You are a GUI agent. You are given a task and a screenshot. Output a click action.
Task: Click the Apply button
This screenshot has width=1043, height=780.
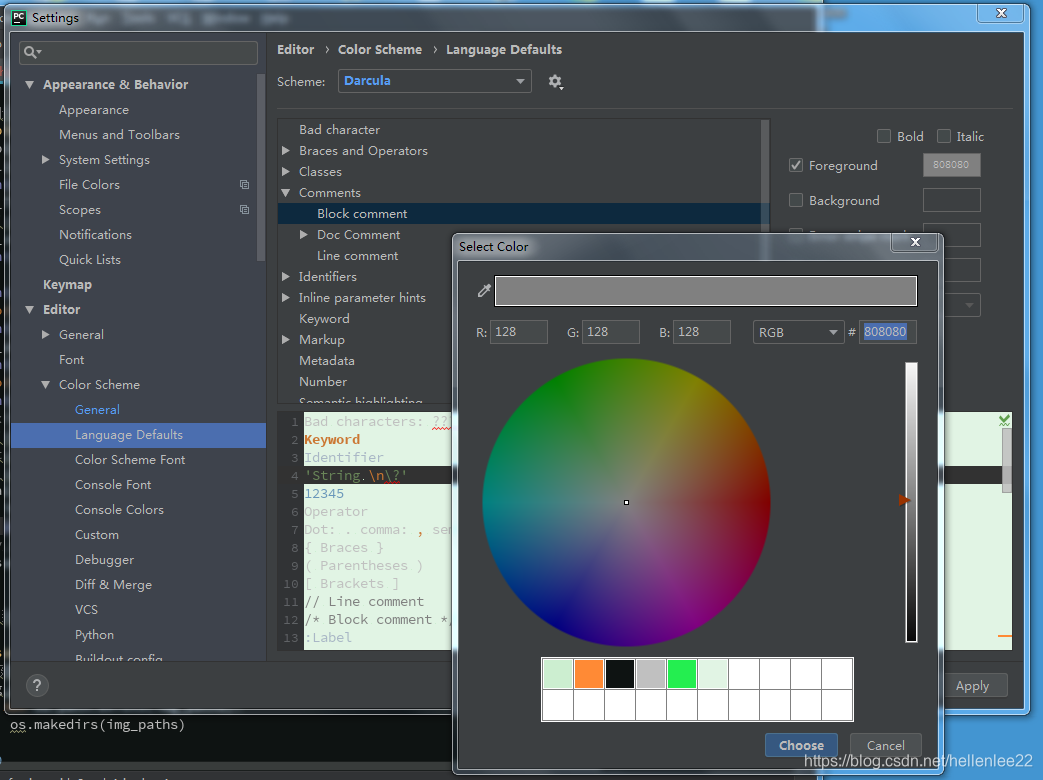click(972, 686)
